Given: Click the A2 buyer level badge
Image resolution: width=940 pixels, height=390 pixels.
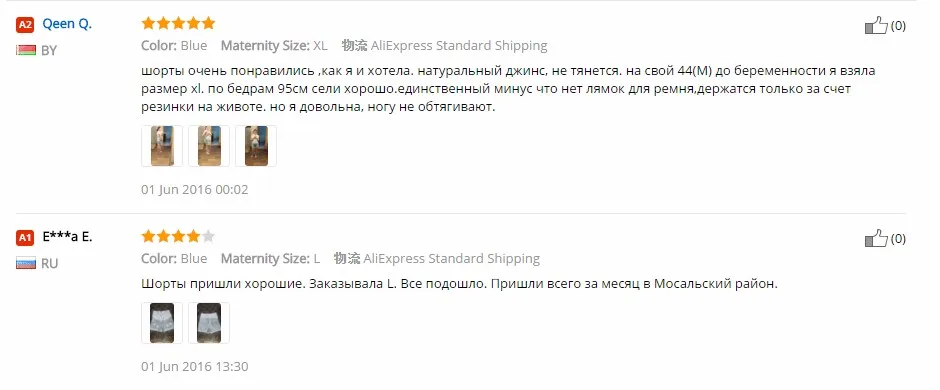Looking at the screenshot, I should pyautogui.click(x=25, y=25).
